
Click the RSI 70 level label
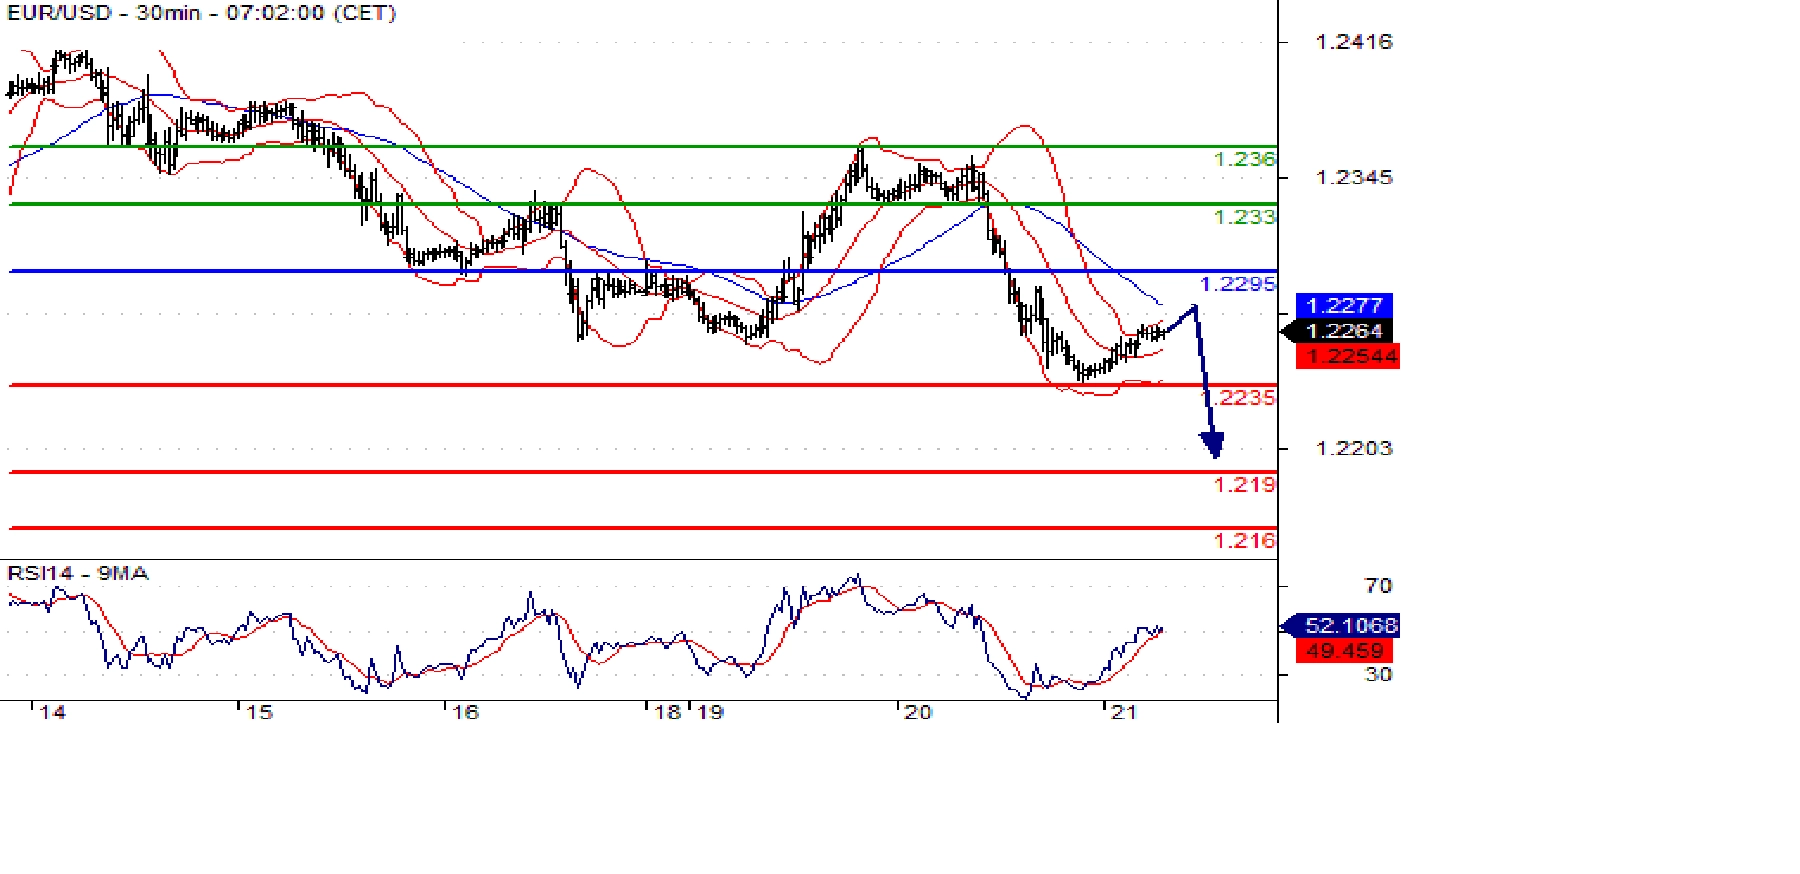pos(1379,586)
